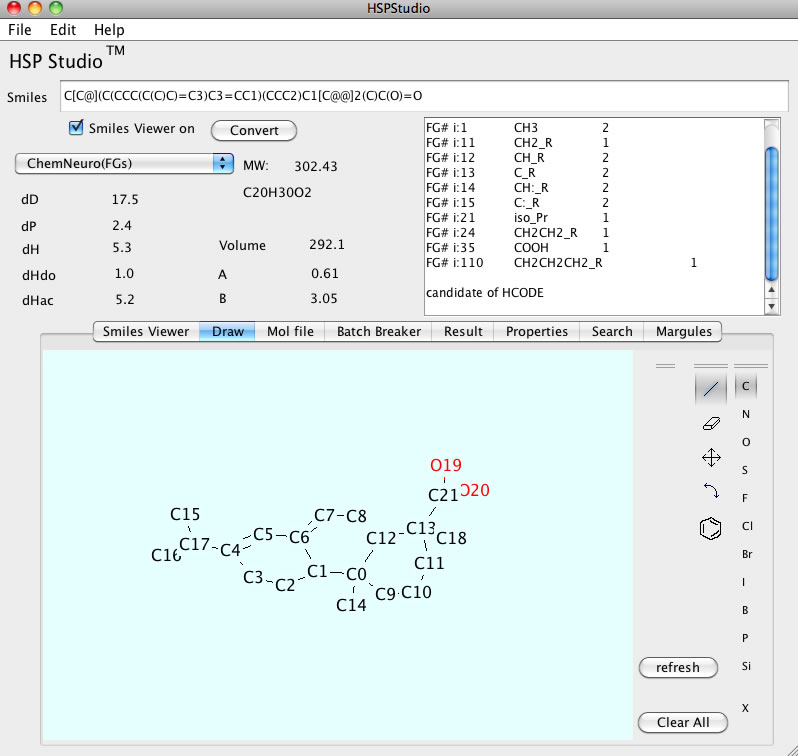Choose boron B atom

[745, 610]
